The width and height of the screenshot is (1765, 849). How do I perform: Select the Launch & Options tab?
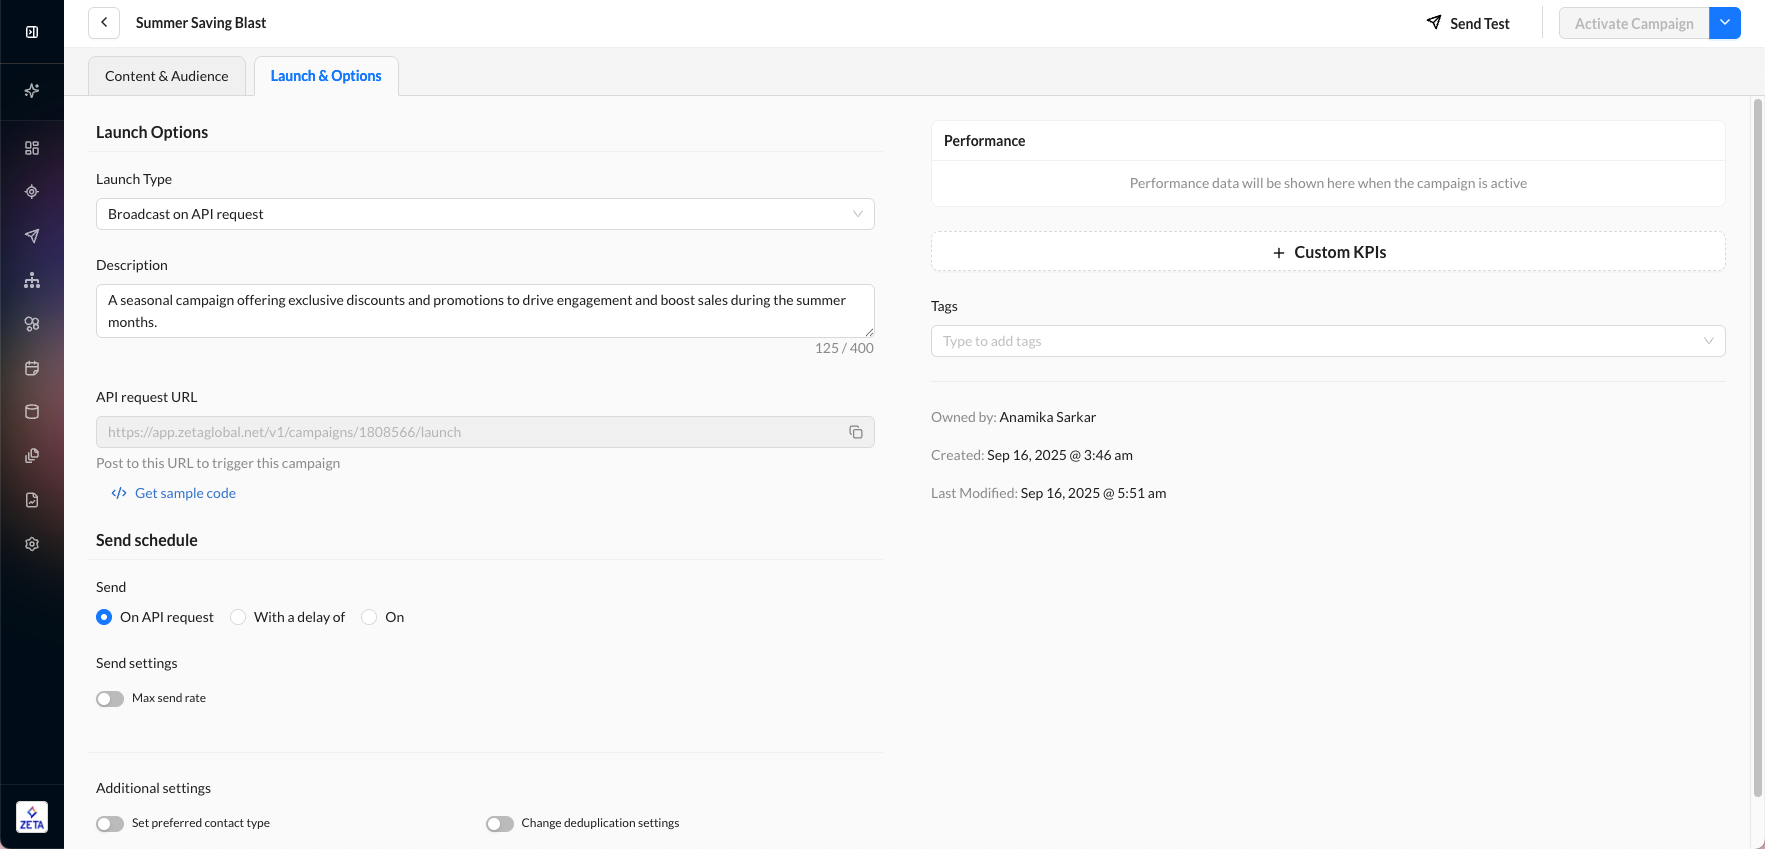pyautogui.click(x=326, y=76)
